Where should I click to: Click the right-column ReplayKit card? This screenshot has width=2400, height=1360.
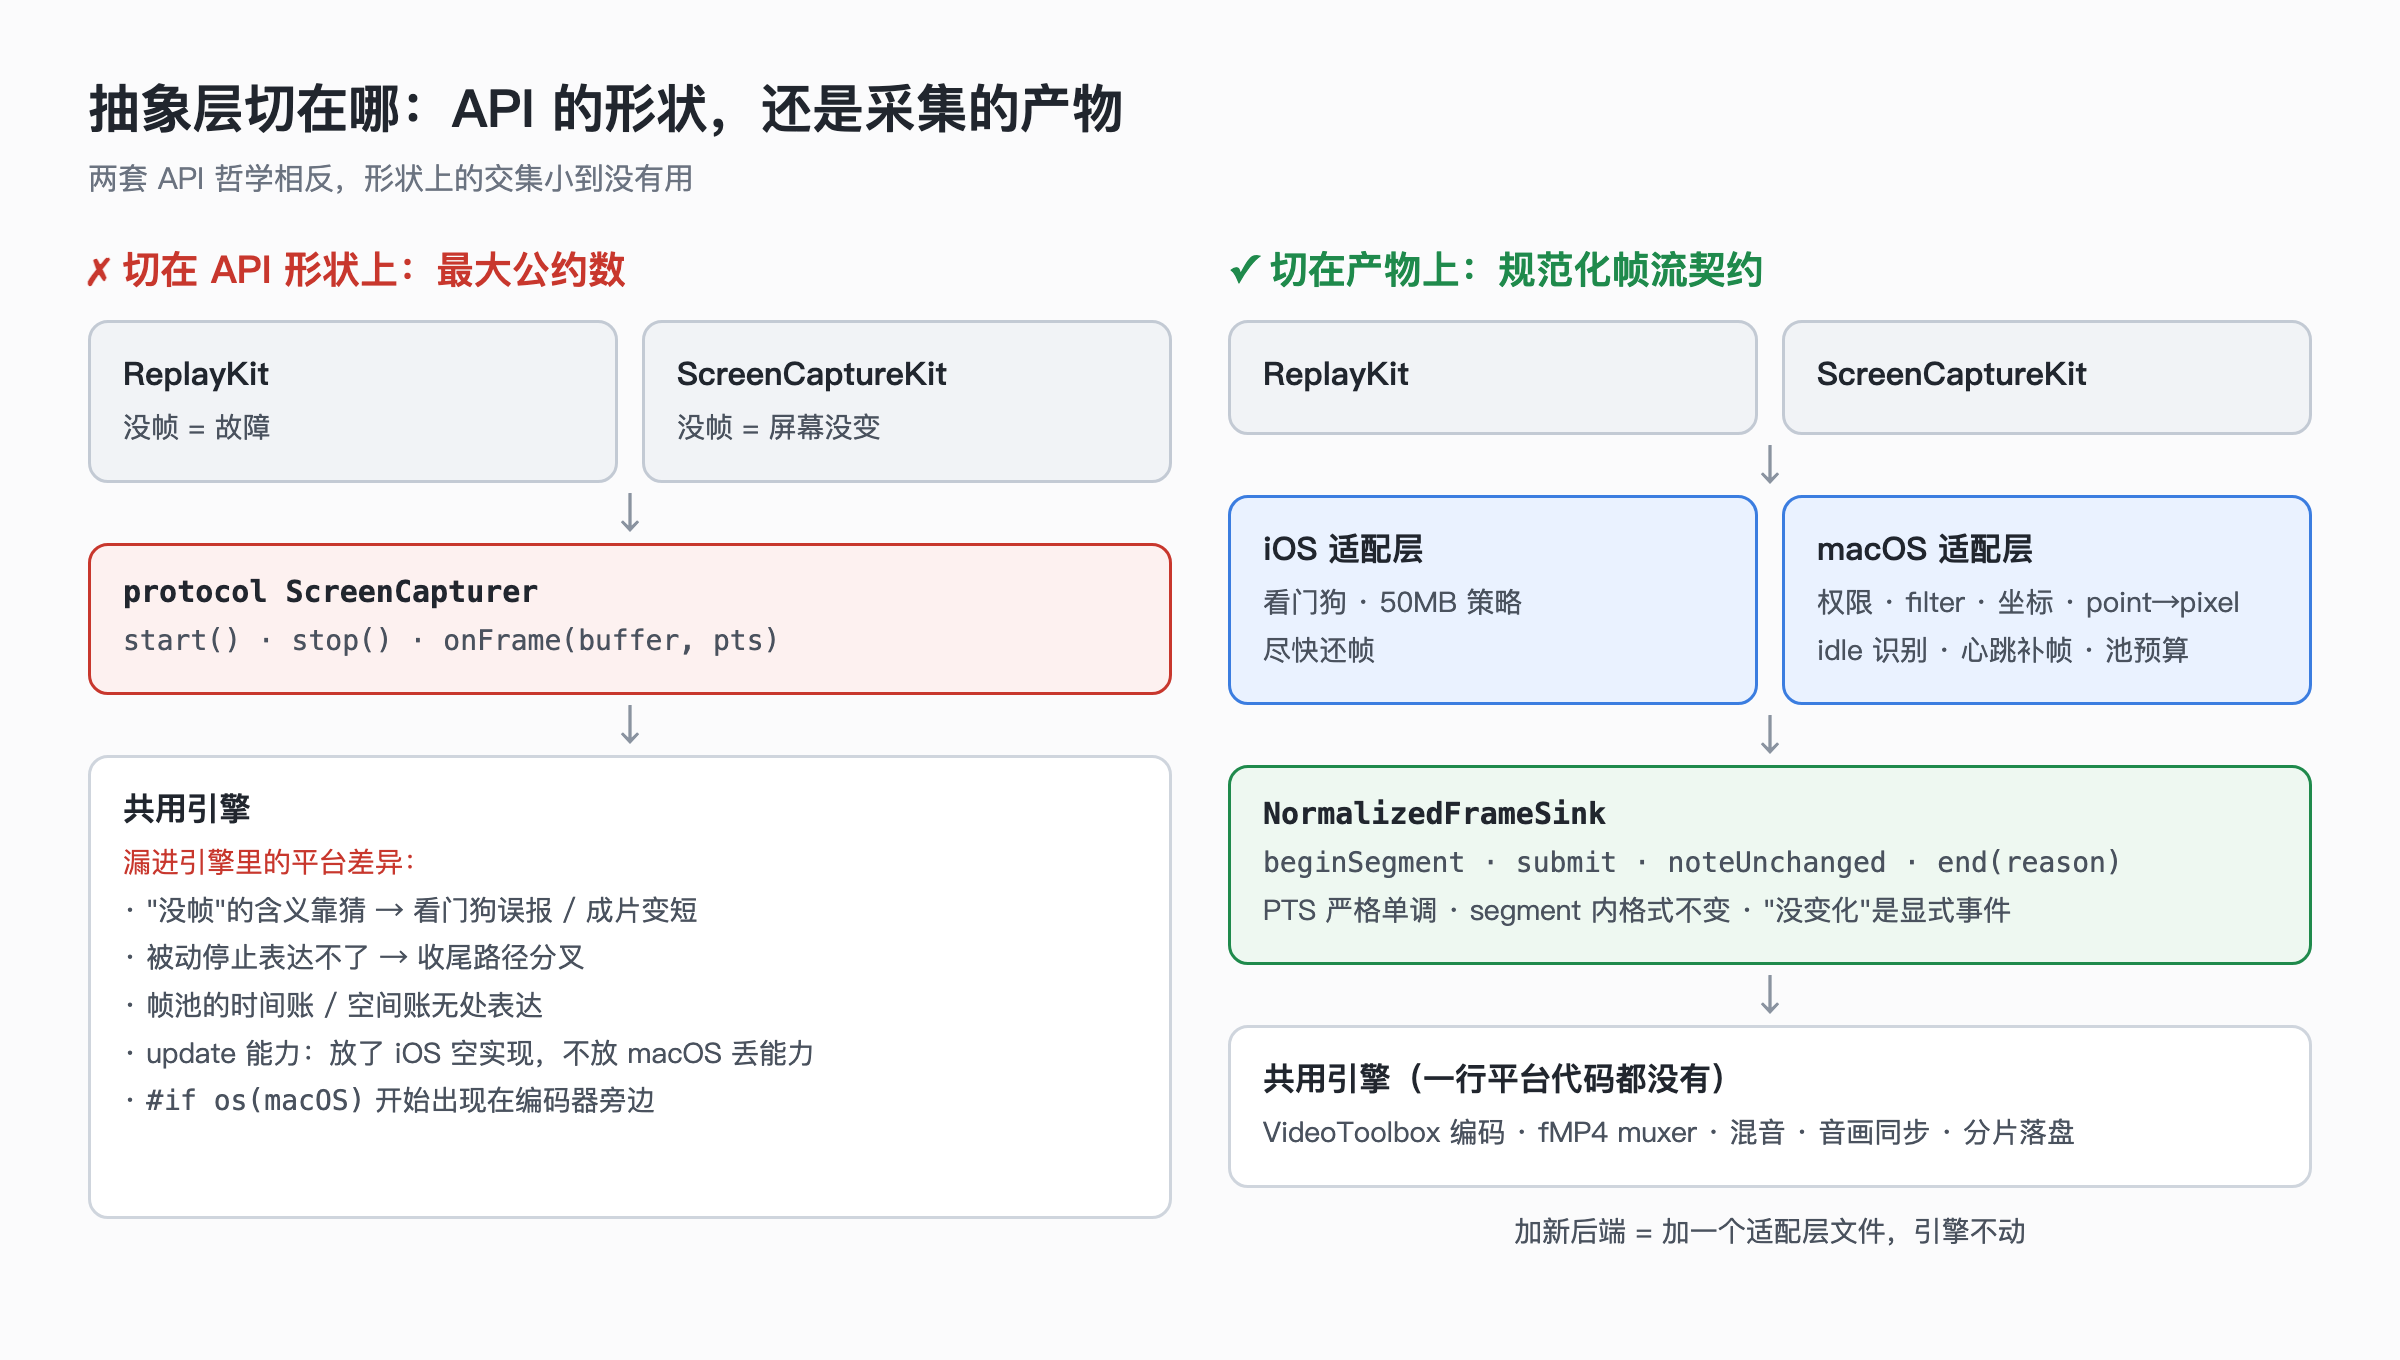pyautogui.click(x=1493, y=377)
